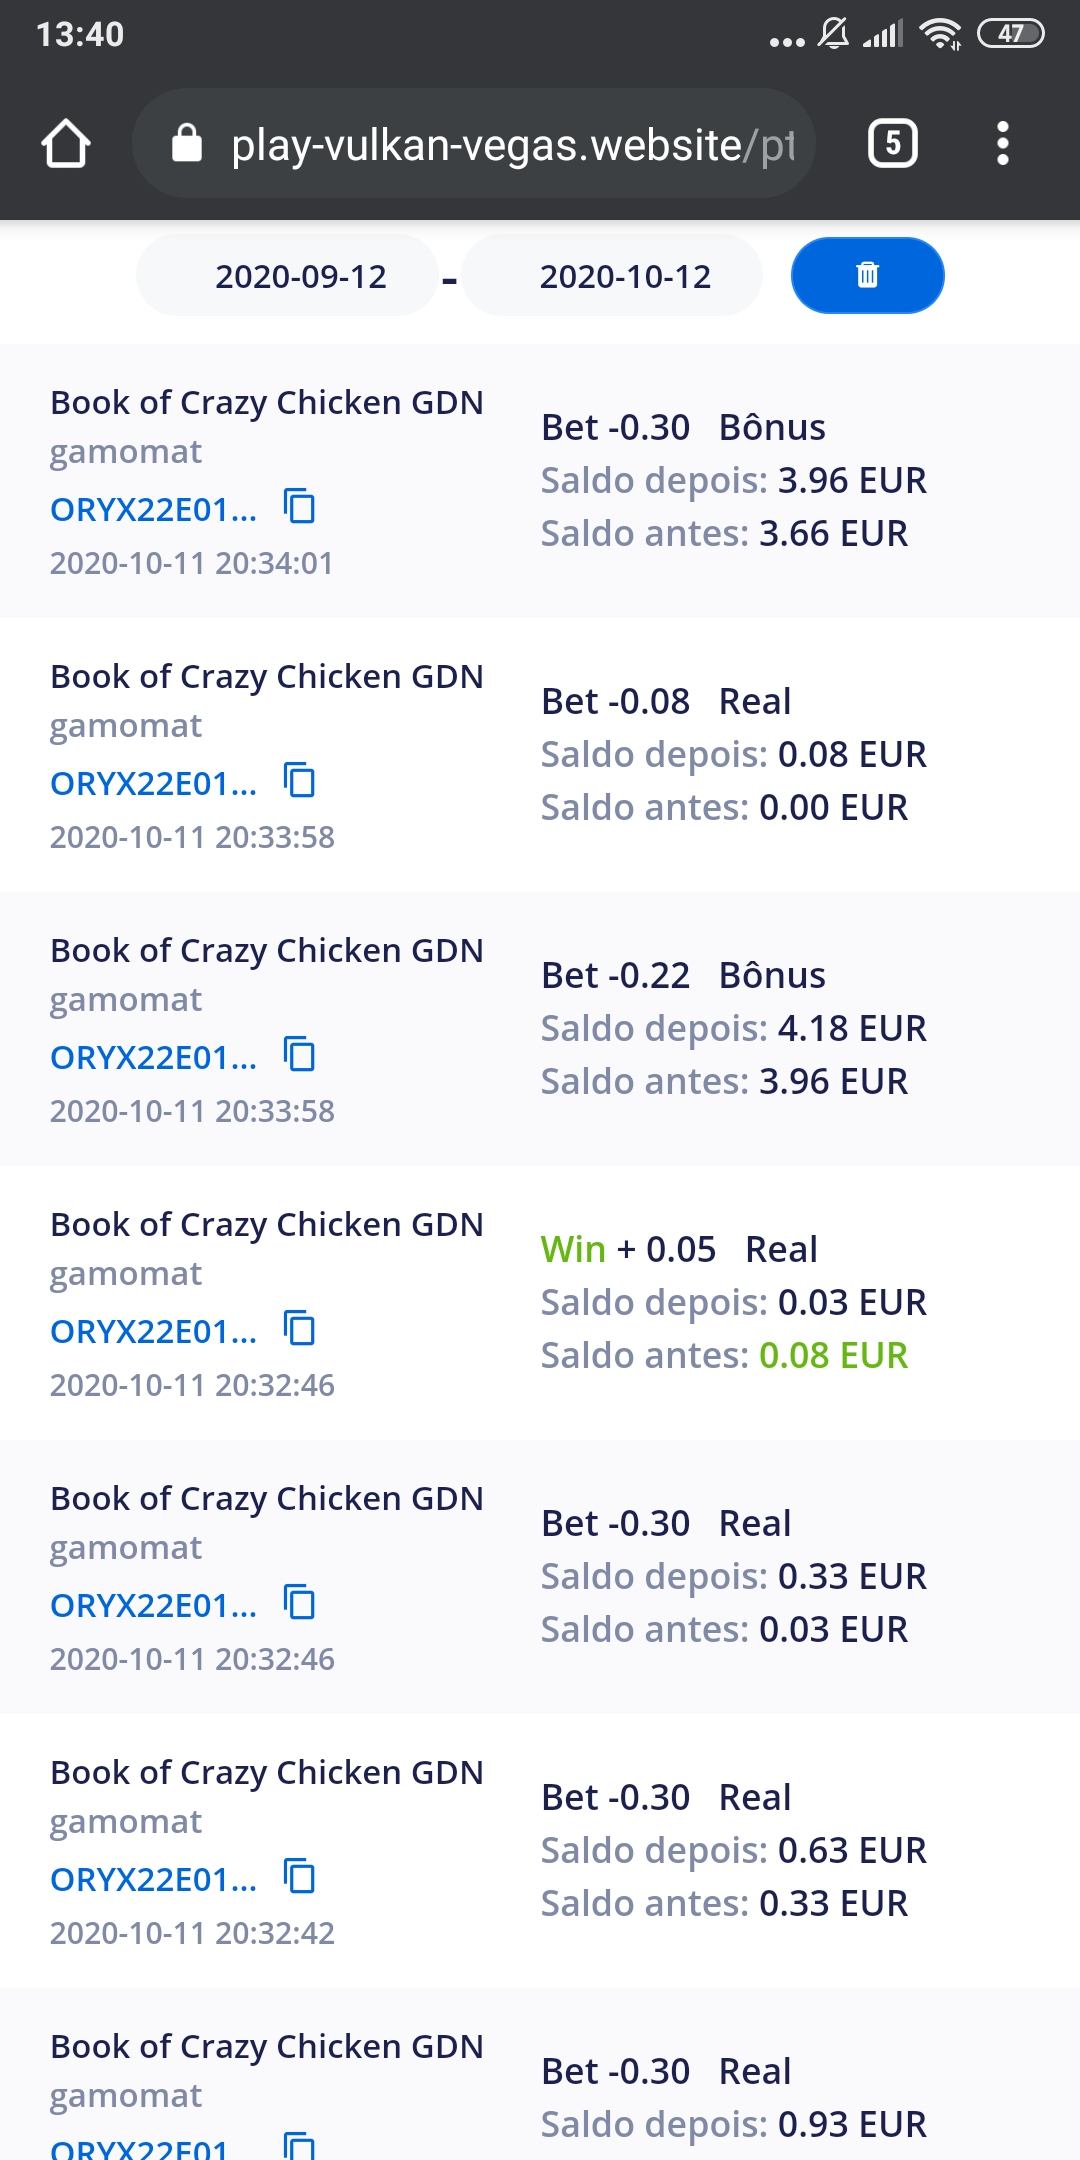1080x2160 pixels.
Task: Open the start date field 2020-09-12
Action: pyautogui.click(x=300, y=276)
